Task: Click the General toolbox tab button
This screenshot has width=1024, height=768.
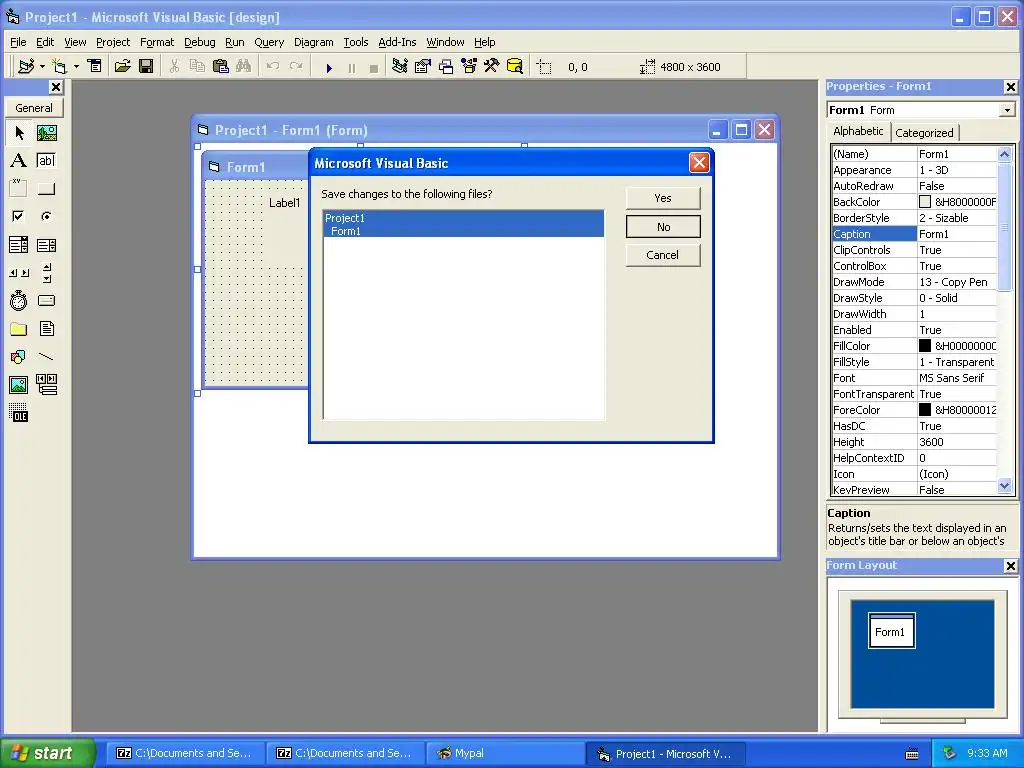Action: pos(34,108)
